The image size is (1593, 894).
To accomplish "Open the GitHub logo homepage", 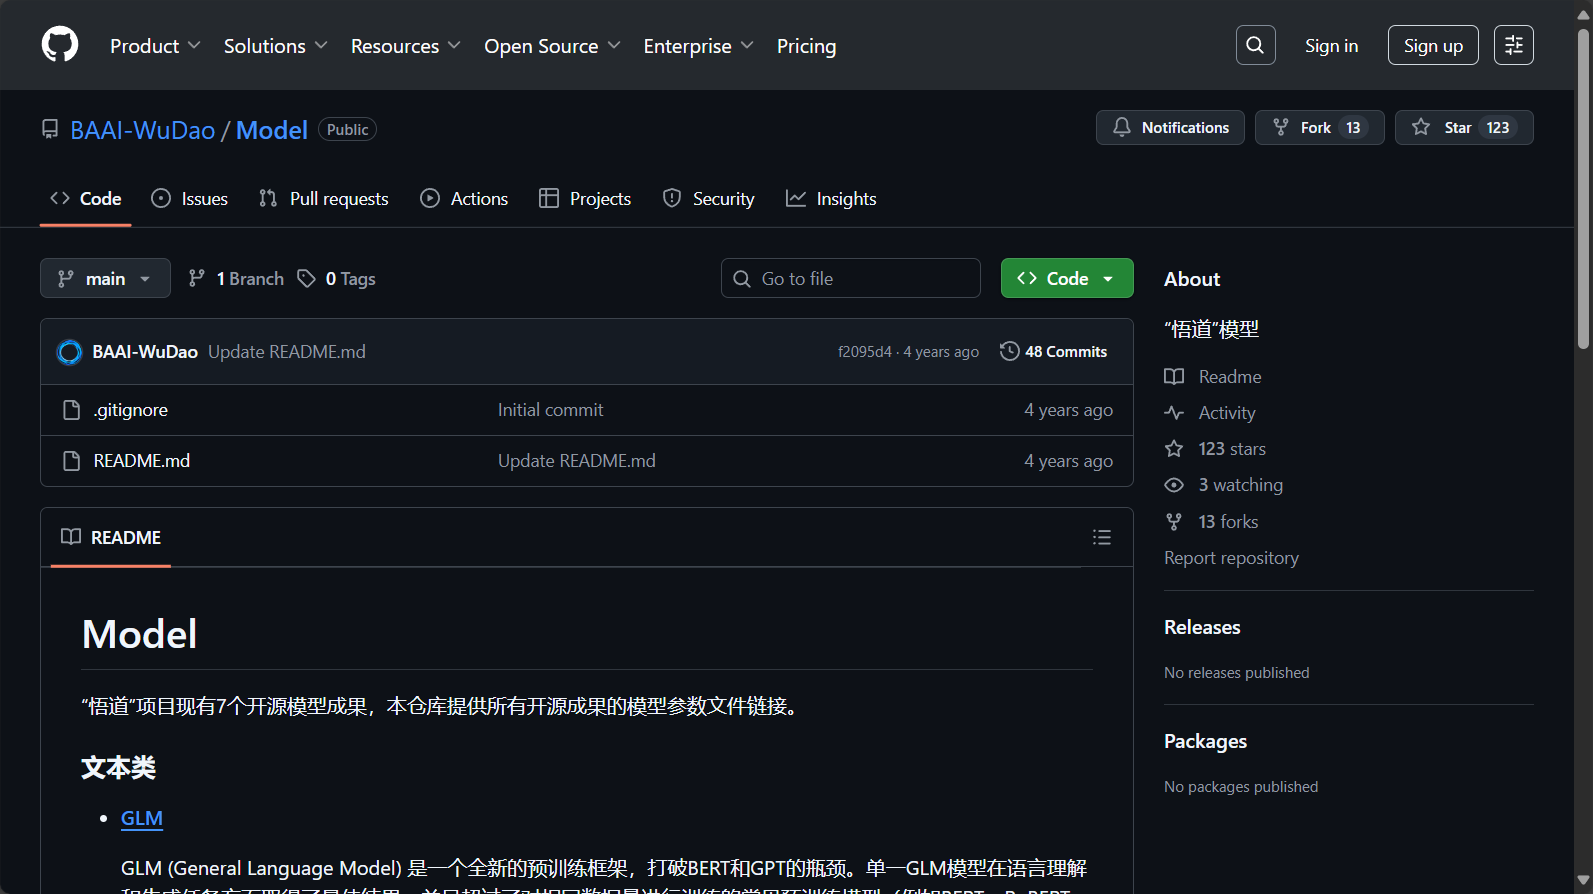I will click(x=60, y=45).
